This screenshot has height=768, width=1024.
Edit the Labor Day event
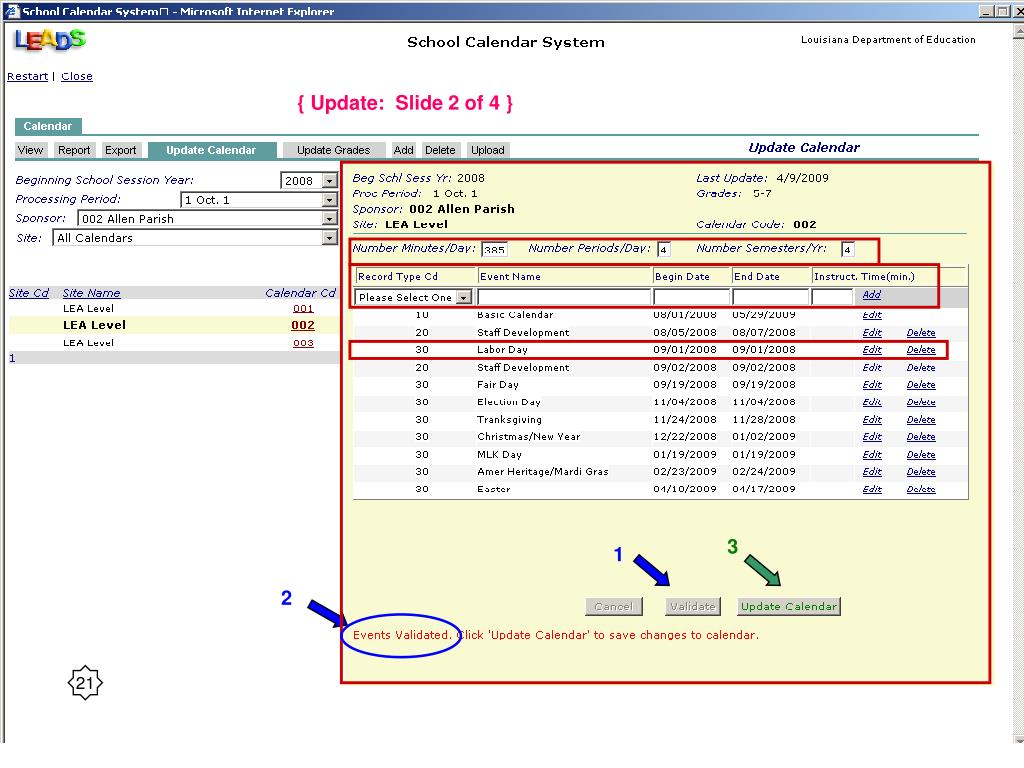click(x=872, y=350)
